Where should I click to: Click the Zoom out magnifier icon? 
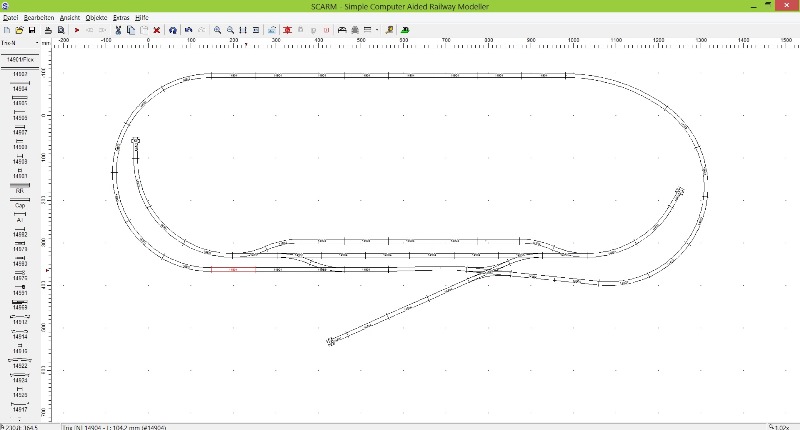click(x=231, y=30)
